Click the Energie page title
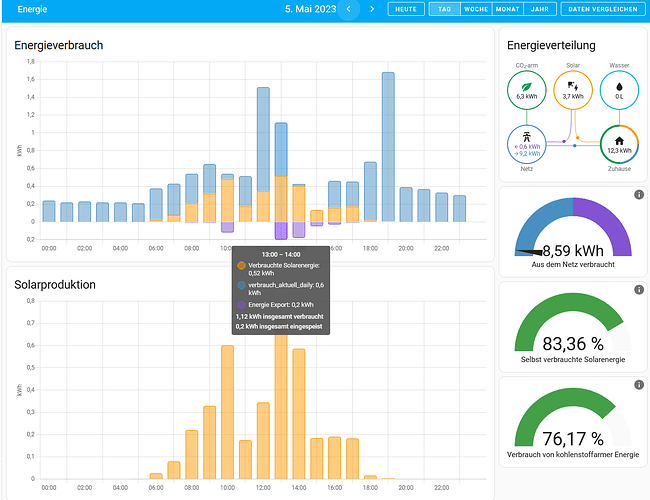This screenshot has width=650, height=500. pyautogui.click(x=32, y=9)
